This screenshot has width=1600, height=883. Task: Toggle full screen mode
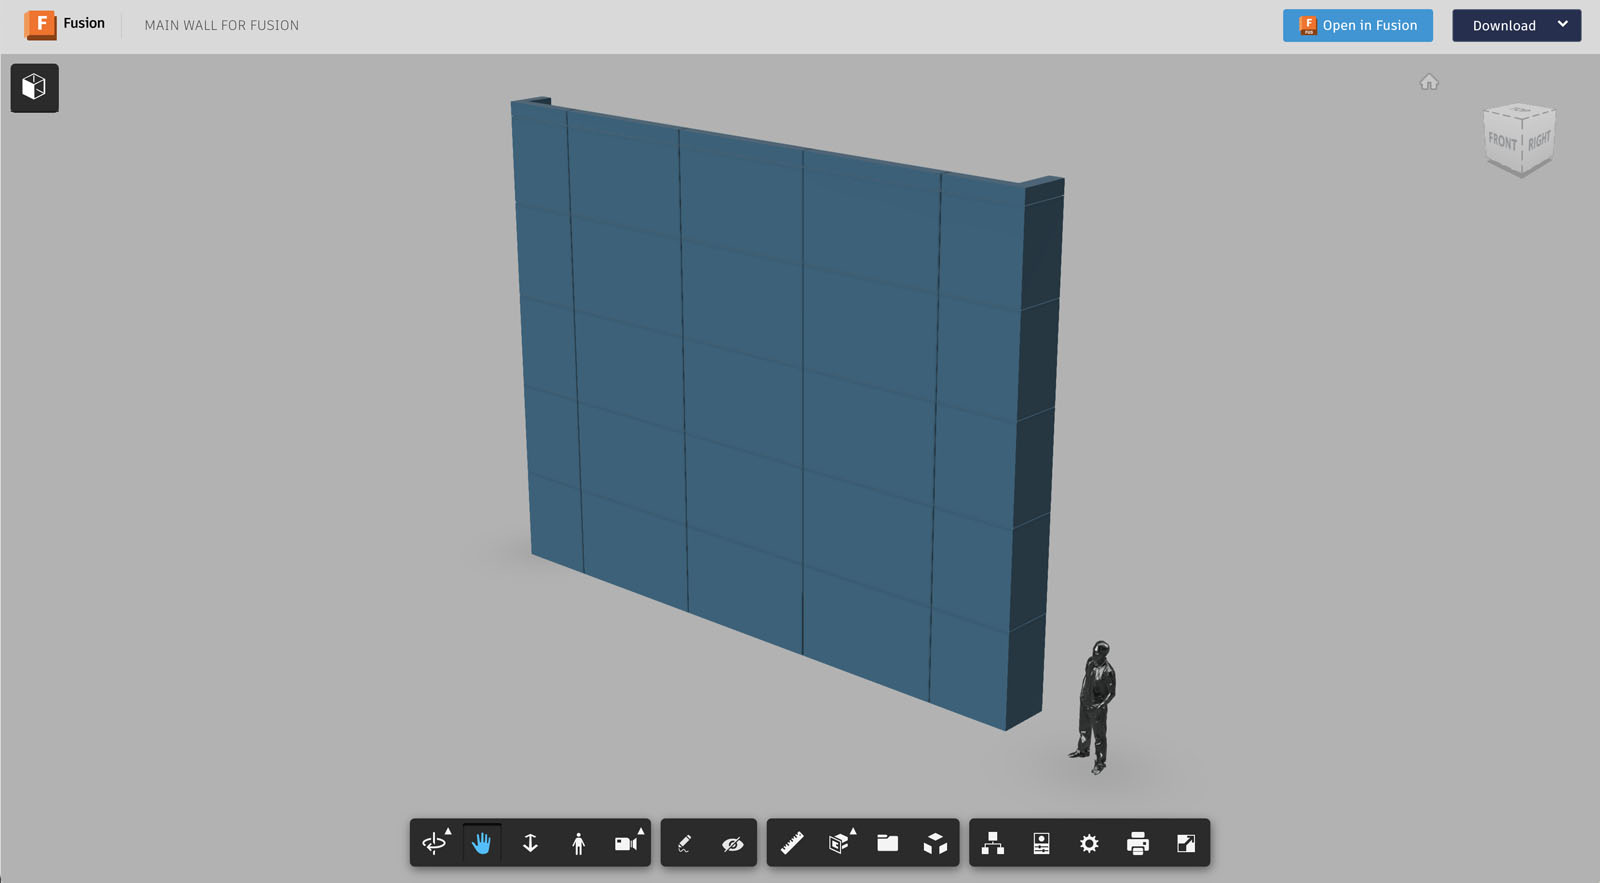point(1186,843)
